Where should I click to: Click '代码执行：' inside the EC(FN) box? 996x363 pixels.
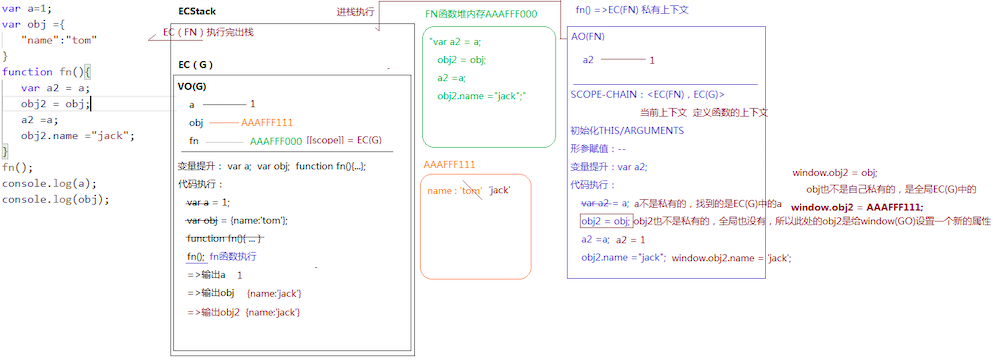point(593,185)
